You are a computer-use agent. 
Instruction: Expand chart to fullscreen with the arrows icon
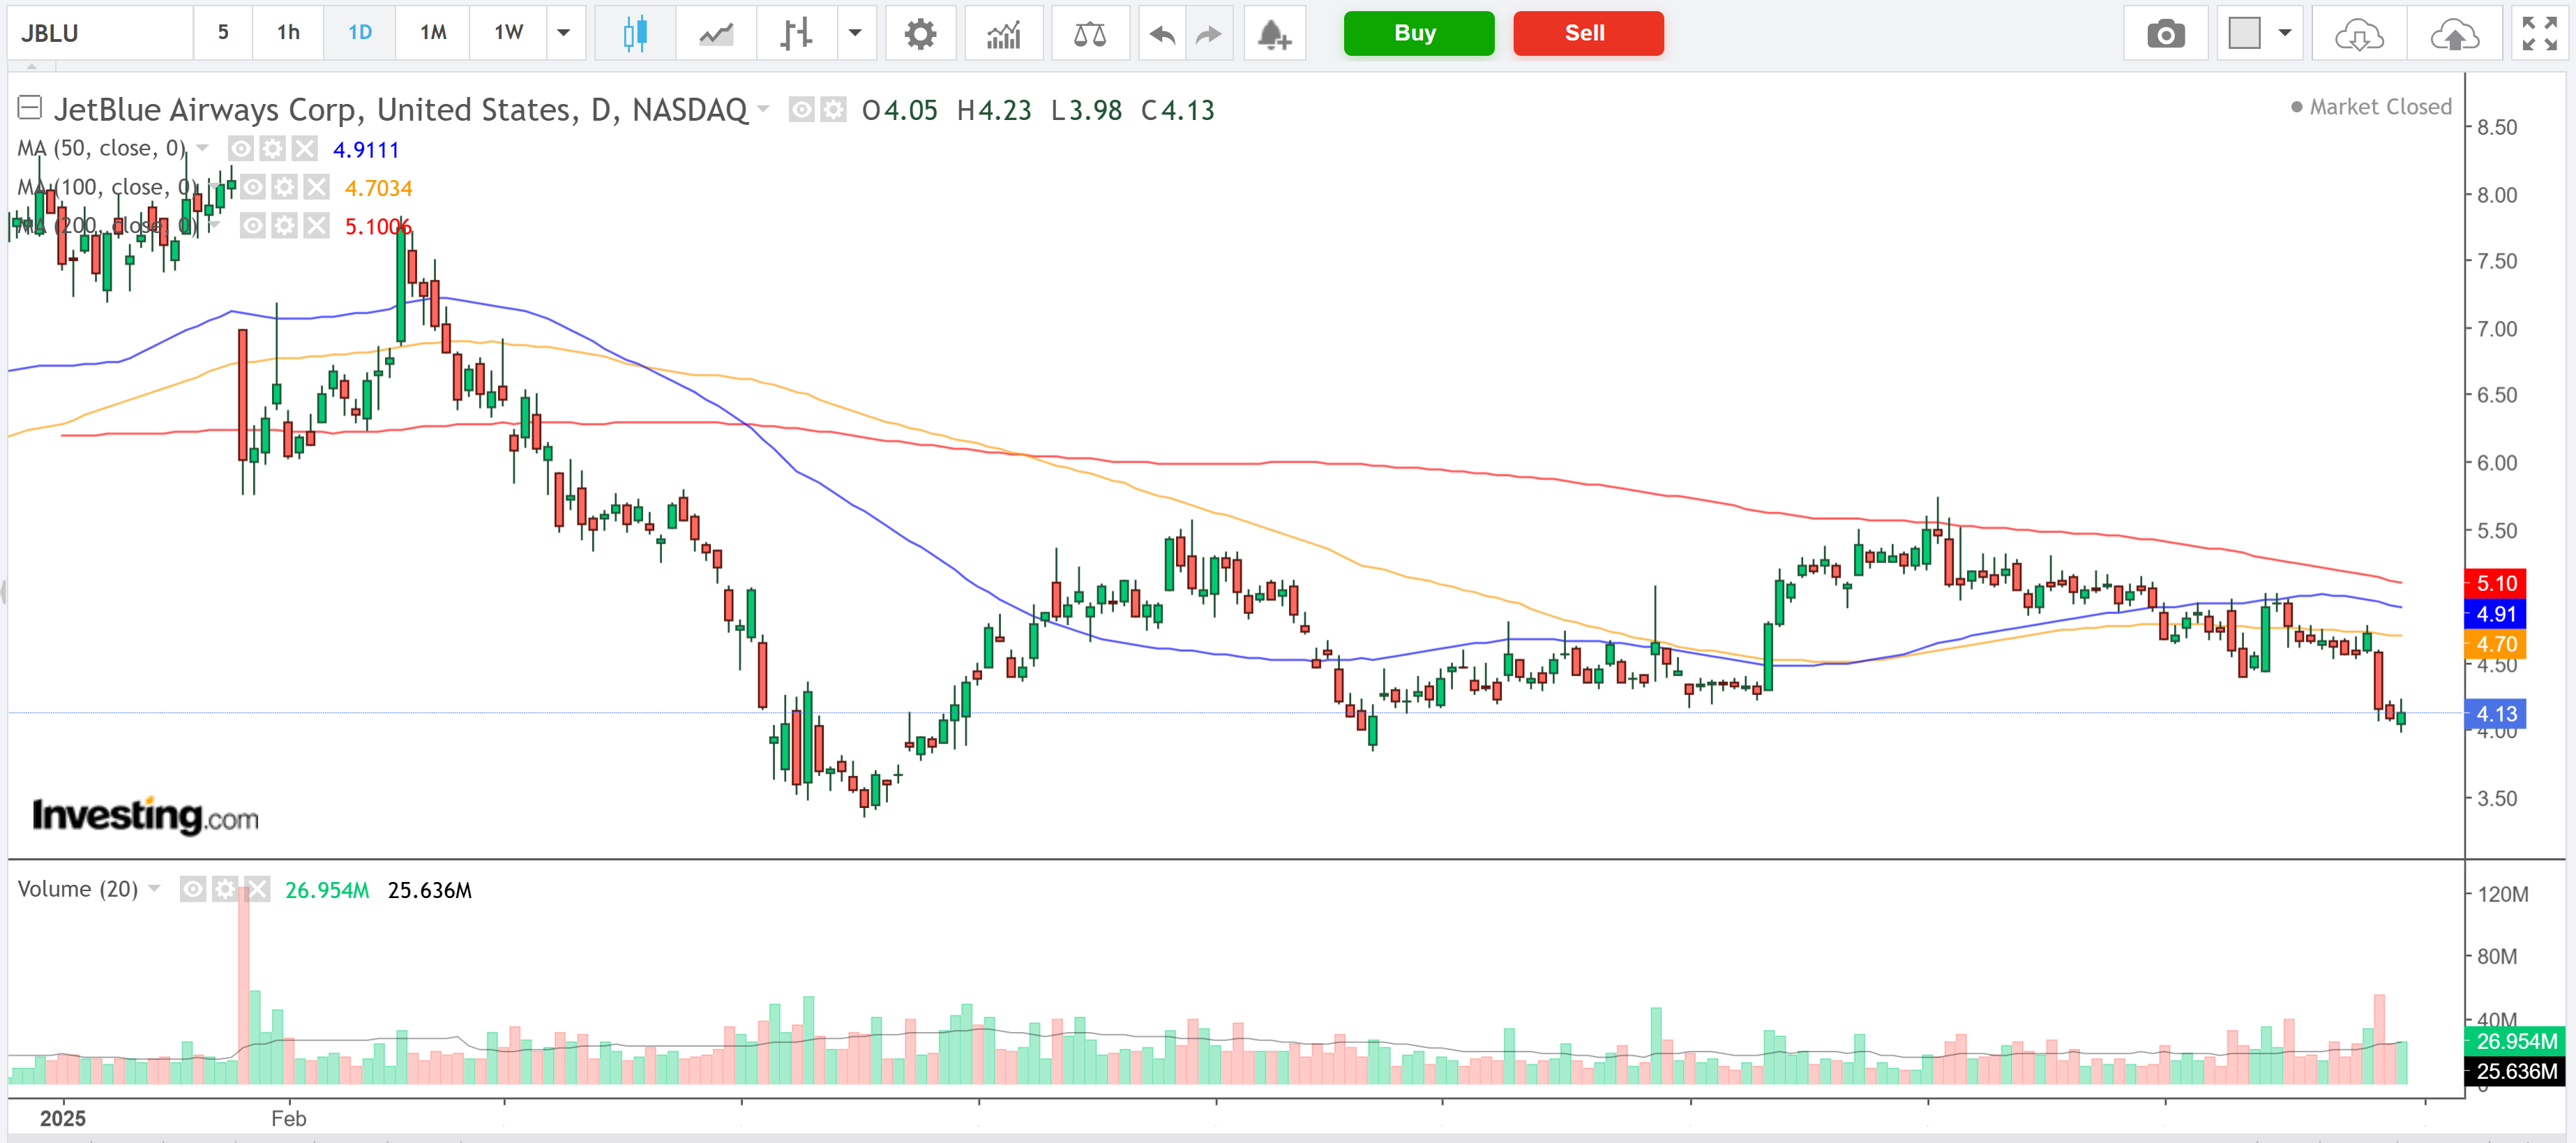[x=2541, y=33]
